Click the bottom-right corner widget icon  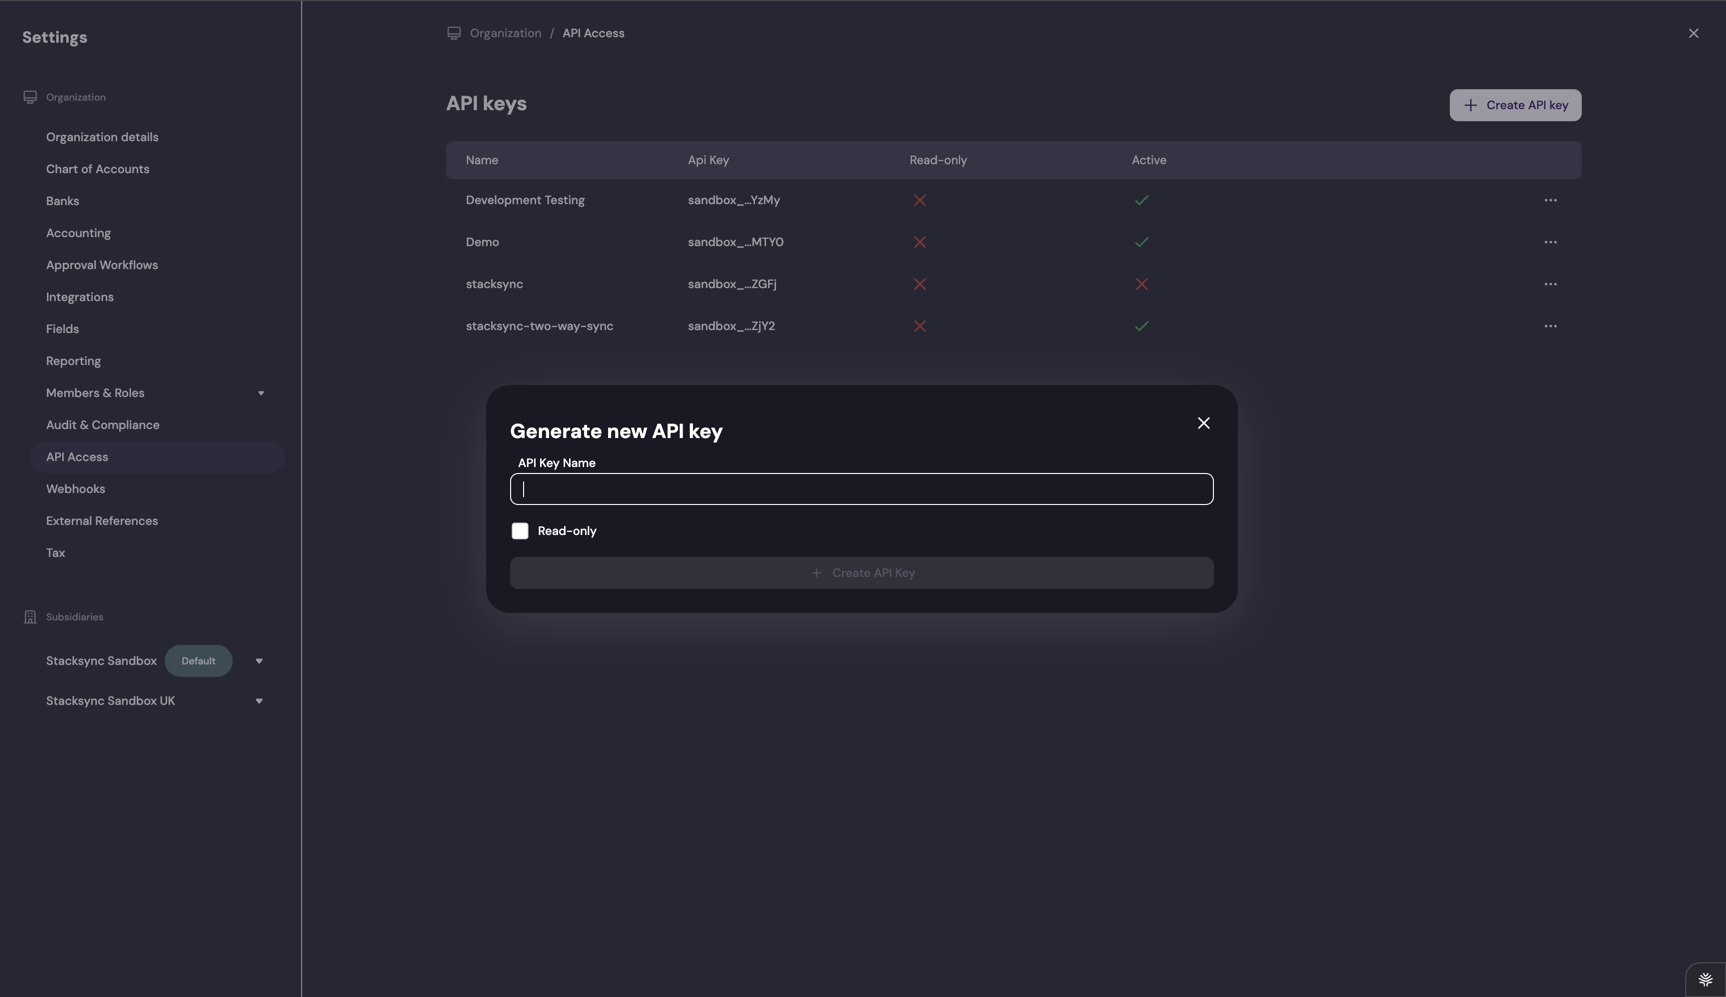(1705, 980)
